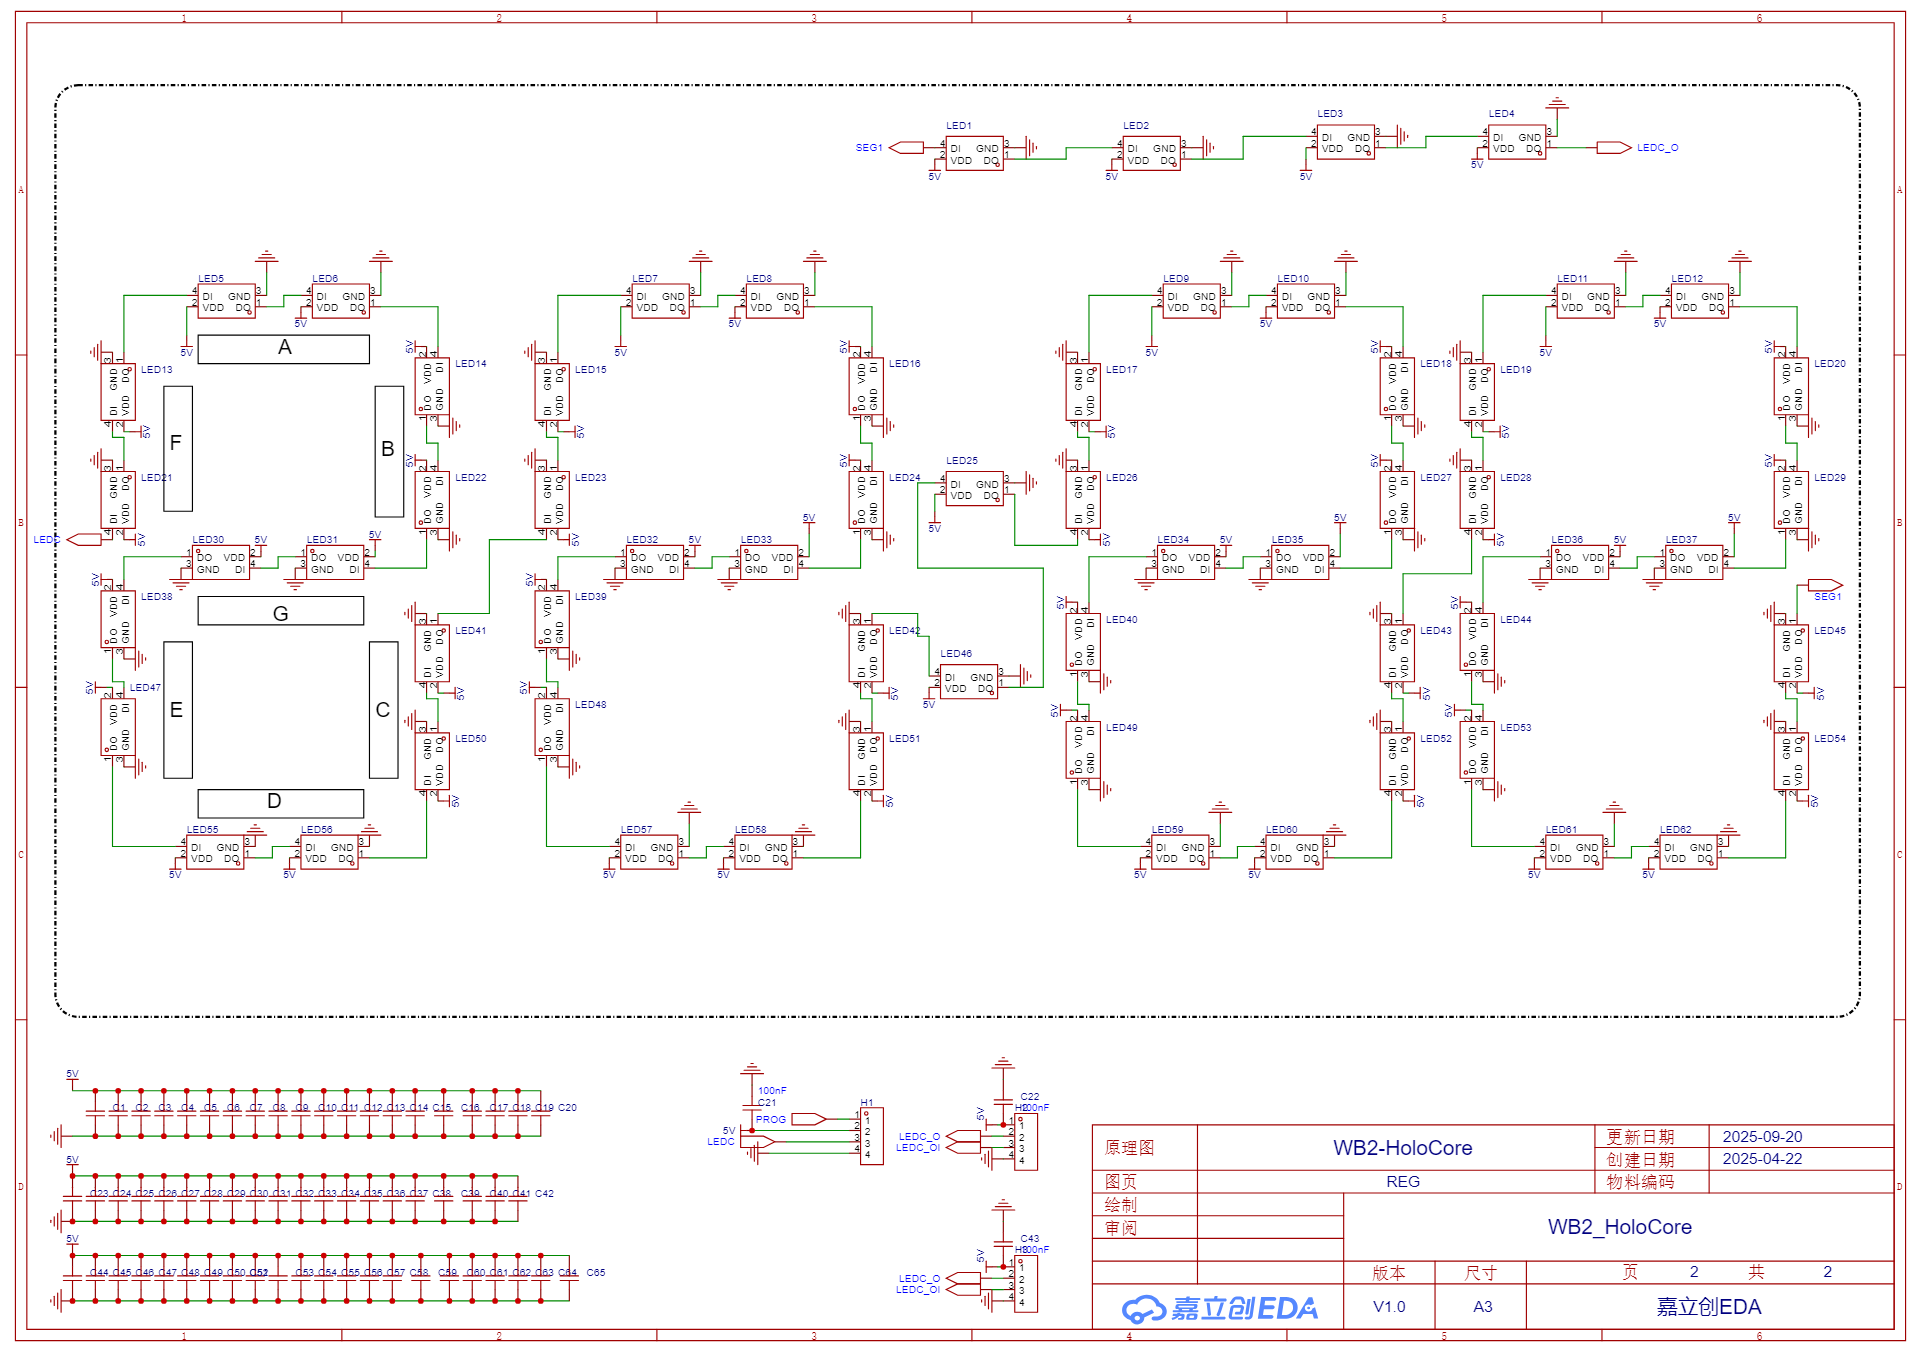
Task: Click the LEDC_O output port near LED4
Action: click(x=1613, y=148)
